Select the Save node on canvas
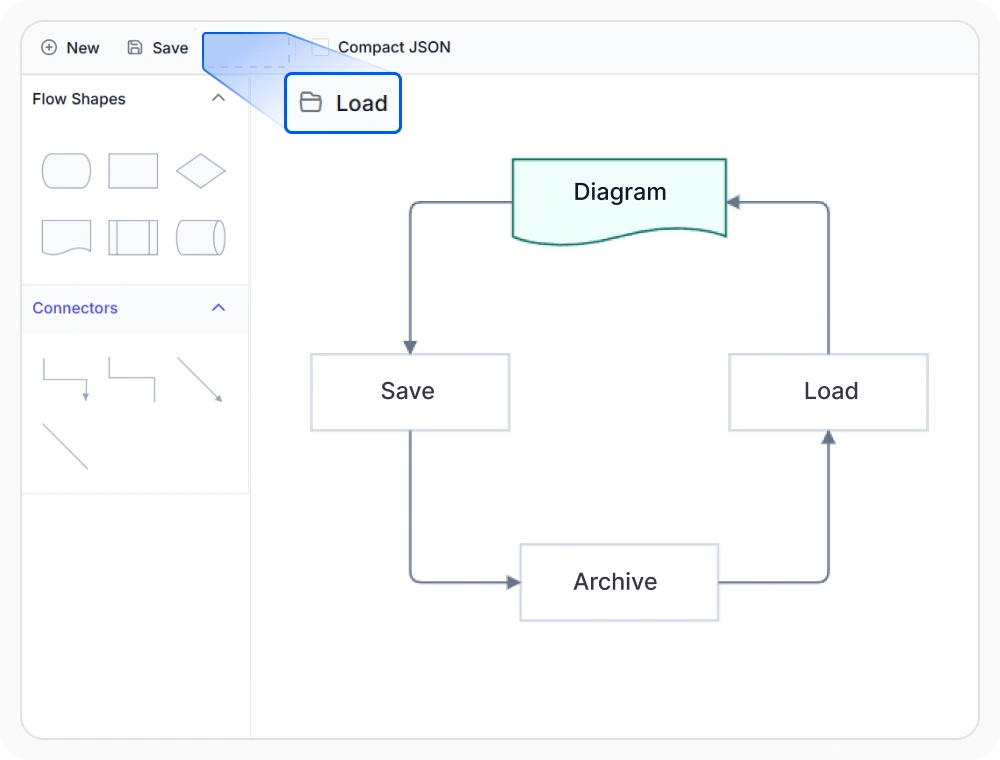This screenshot has width=1000, height=760. (410, 392)
